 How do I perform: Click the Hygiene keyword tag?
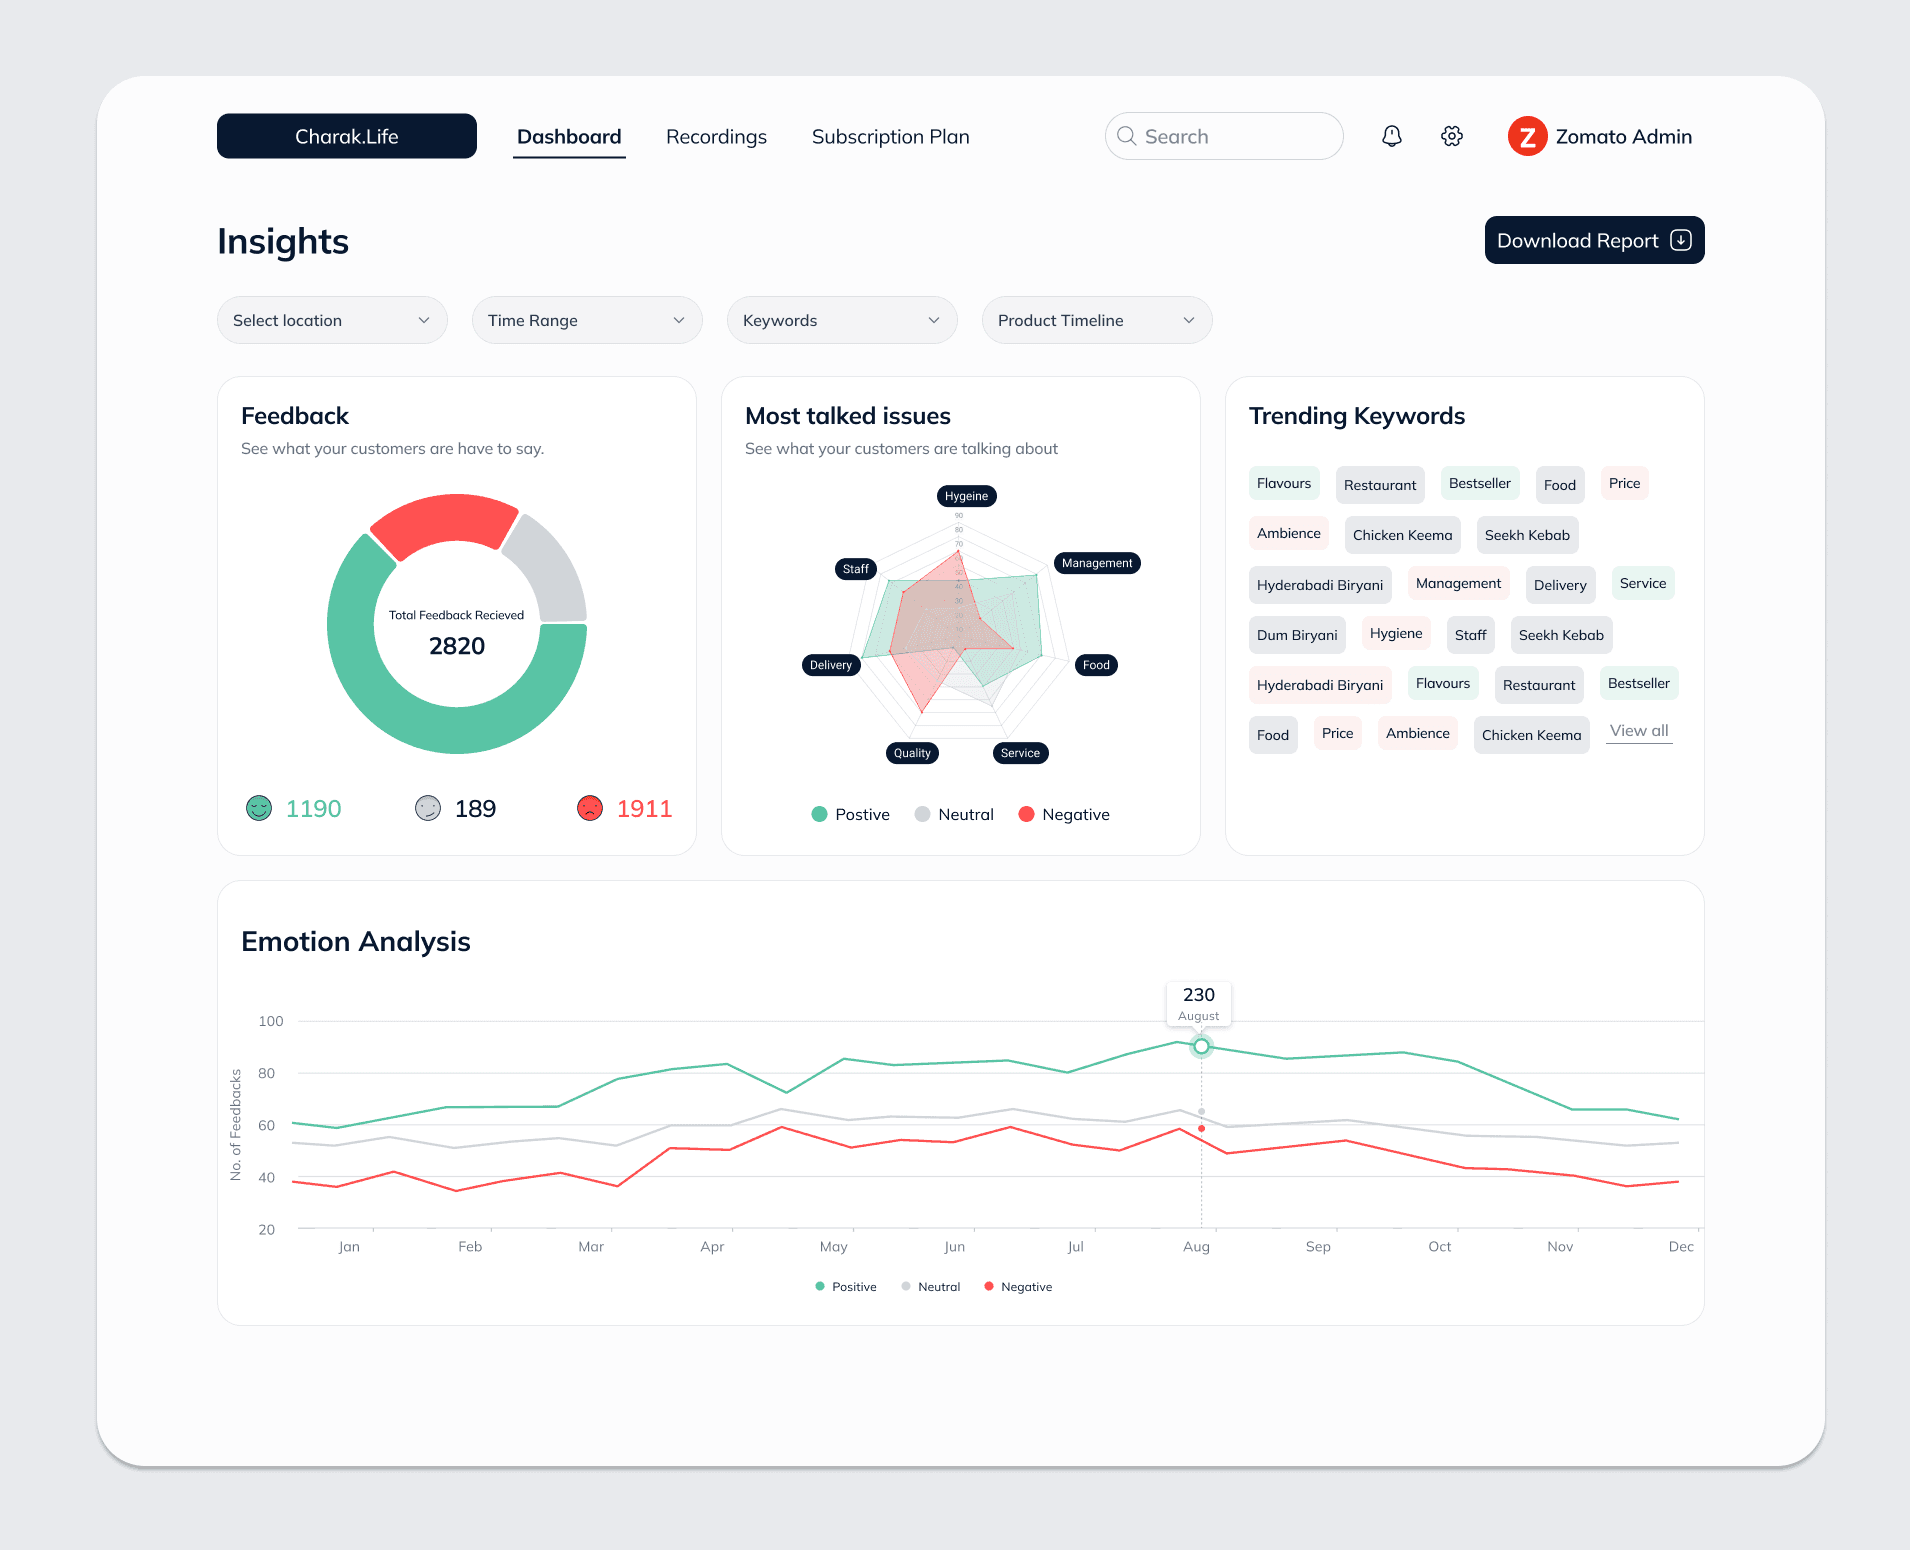1396,633
